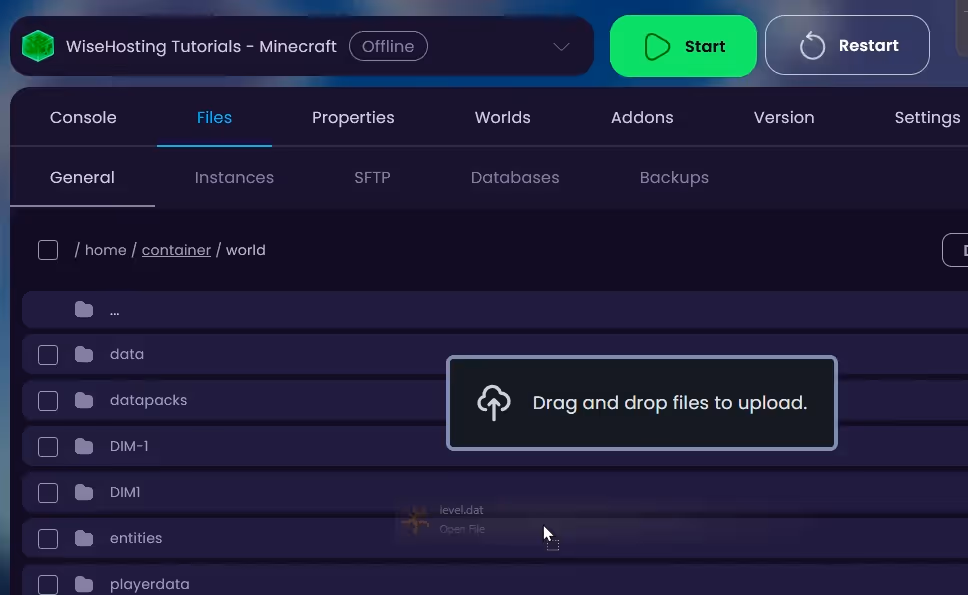Click the green Minecraft server cube icon
Image resolution: width=968 pixels, height=595 pixels.
click(38, 46)
